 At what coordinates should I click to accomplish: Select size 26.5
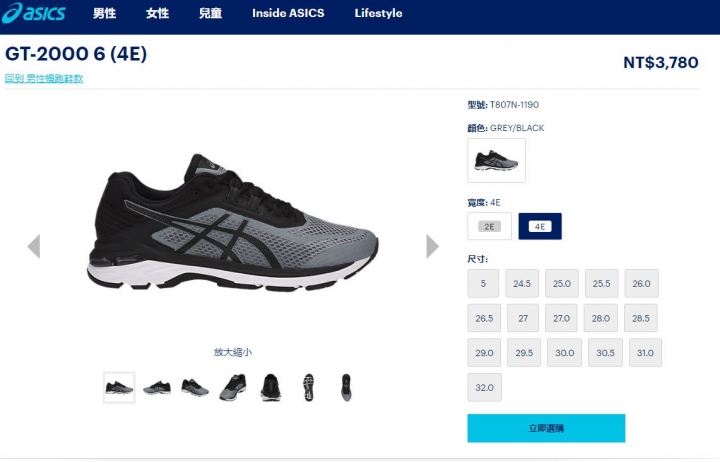coord(484,318)
